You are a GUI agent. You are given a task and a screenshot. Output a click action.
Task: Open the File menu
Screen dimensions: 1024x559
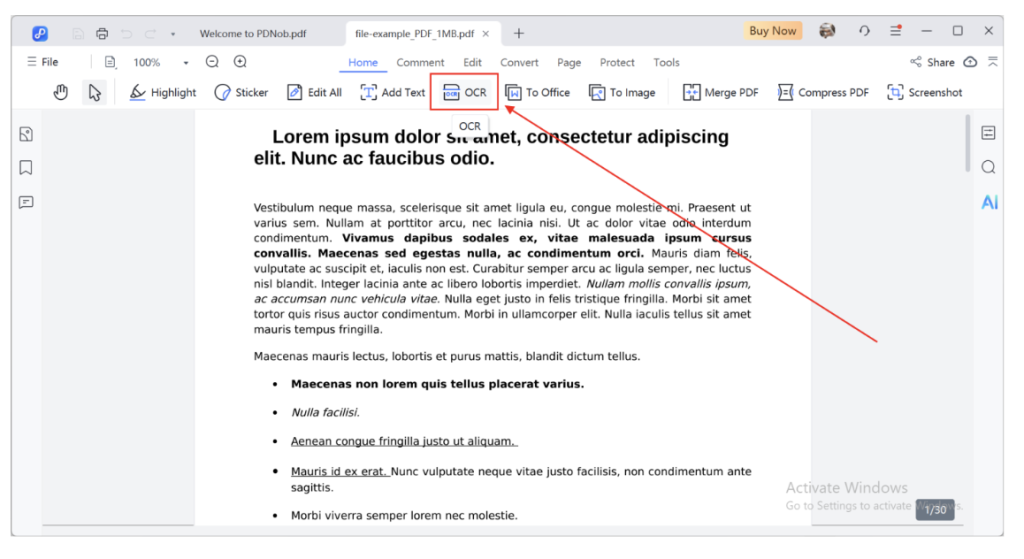click(42, 62)
